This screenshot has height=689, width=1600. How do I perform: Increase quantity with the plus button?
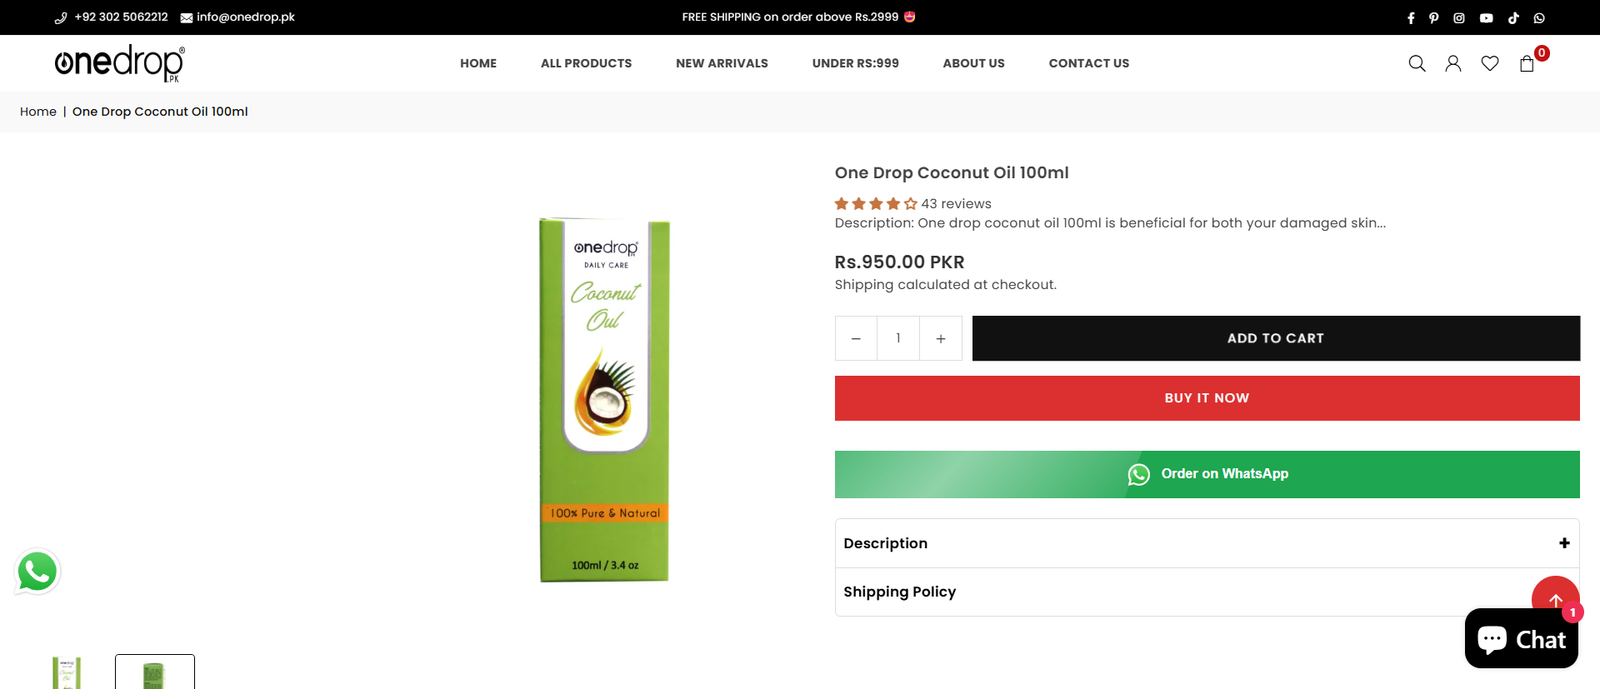click(x=941, y=339)
